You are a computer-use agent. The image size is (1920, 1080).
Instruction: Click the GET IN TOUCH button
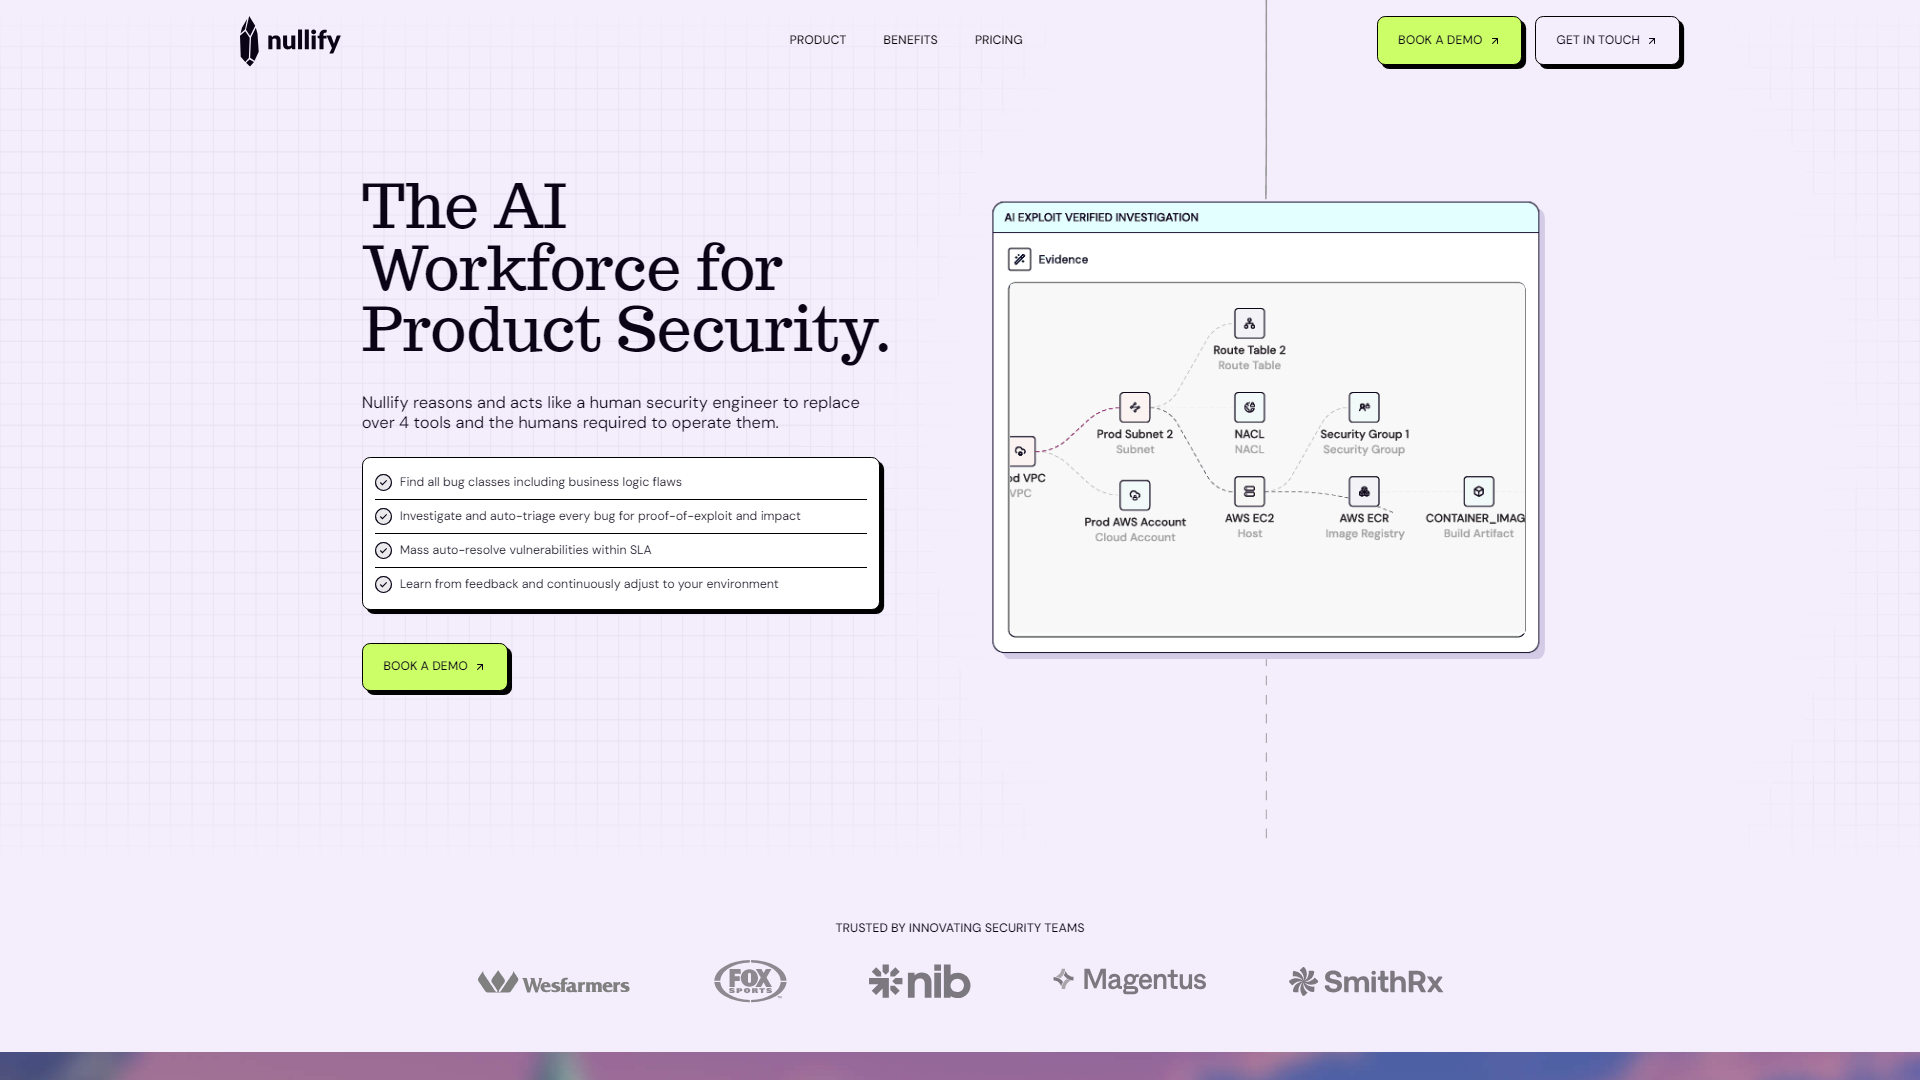[x=1605, y=40]
